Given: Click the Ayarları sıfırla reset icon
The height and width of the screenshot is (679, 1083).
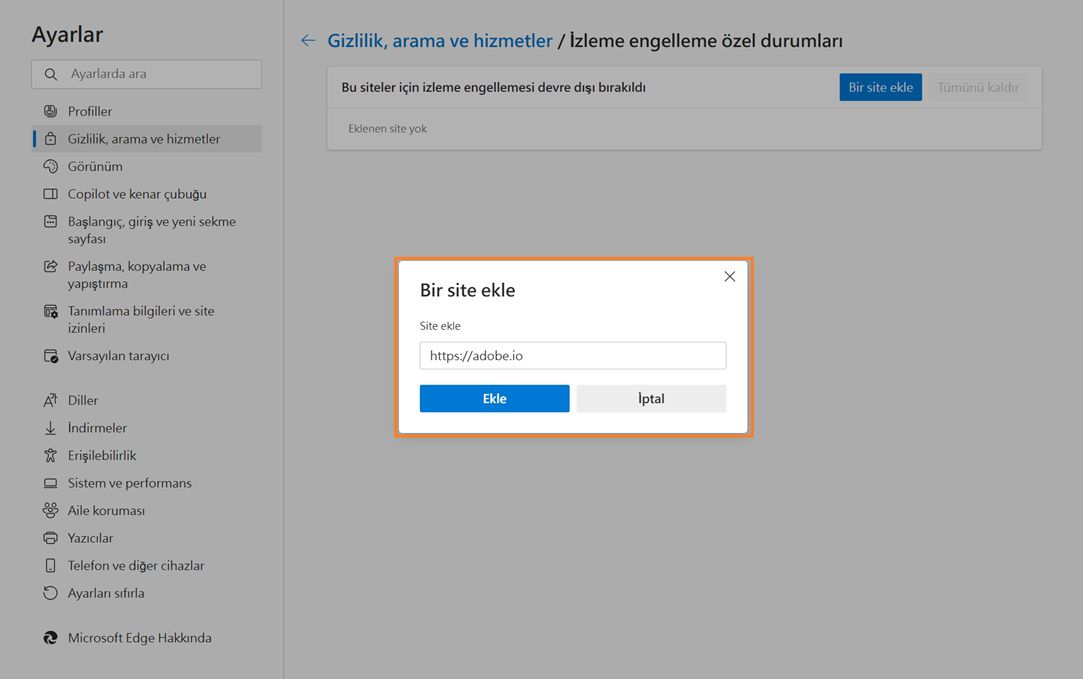Looking at the screenshot, I should [51, 592].
